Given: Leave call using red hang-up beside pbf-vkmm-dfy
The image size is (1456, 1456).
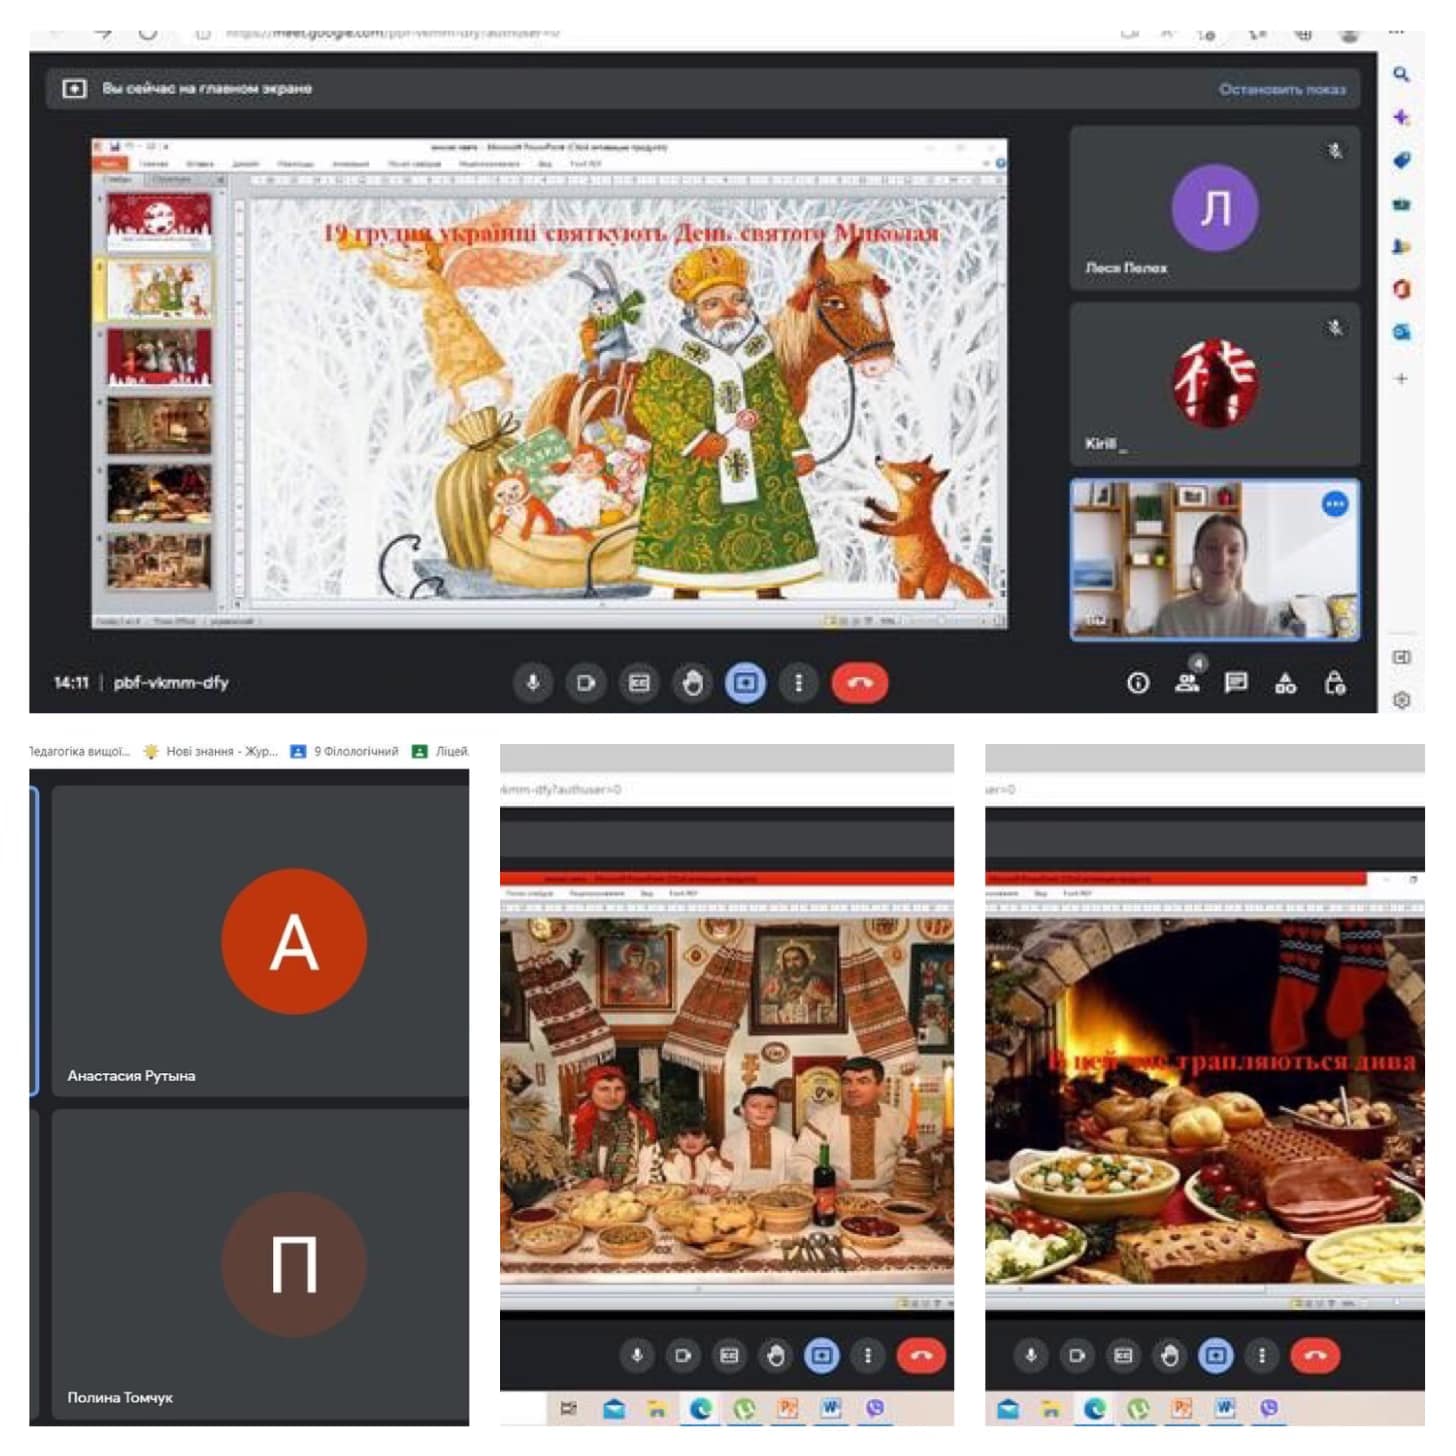Looking at the screenshot, I should [x=860, y=683].
